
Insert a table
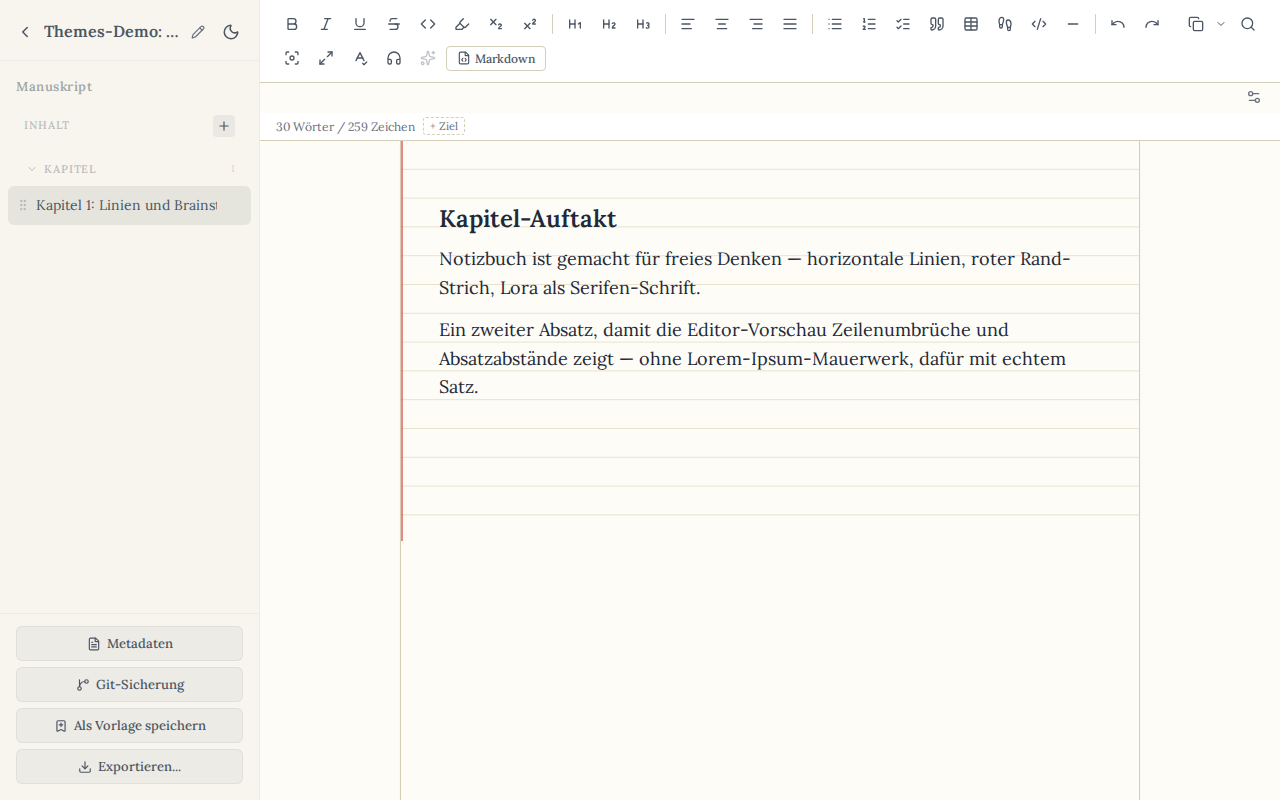click(971, 24)
